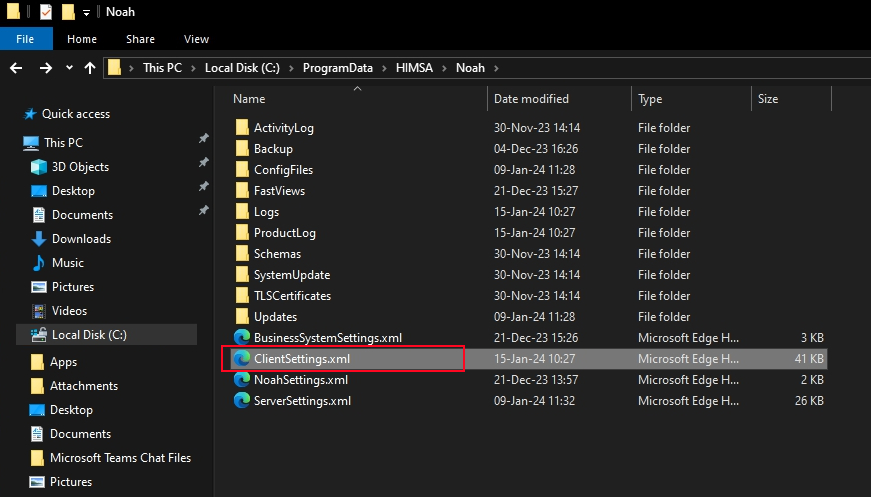Expand chevron after ProgramData in address bar
Viewport: 871px width, 497px height.
(x=384, y=68)
